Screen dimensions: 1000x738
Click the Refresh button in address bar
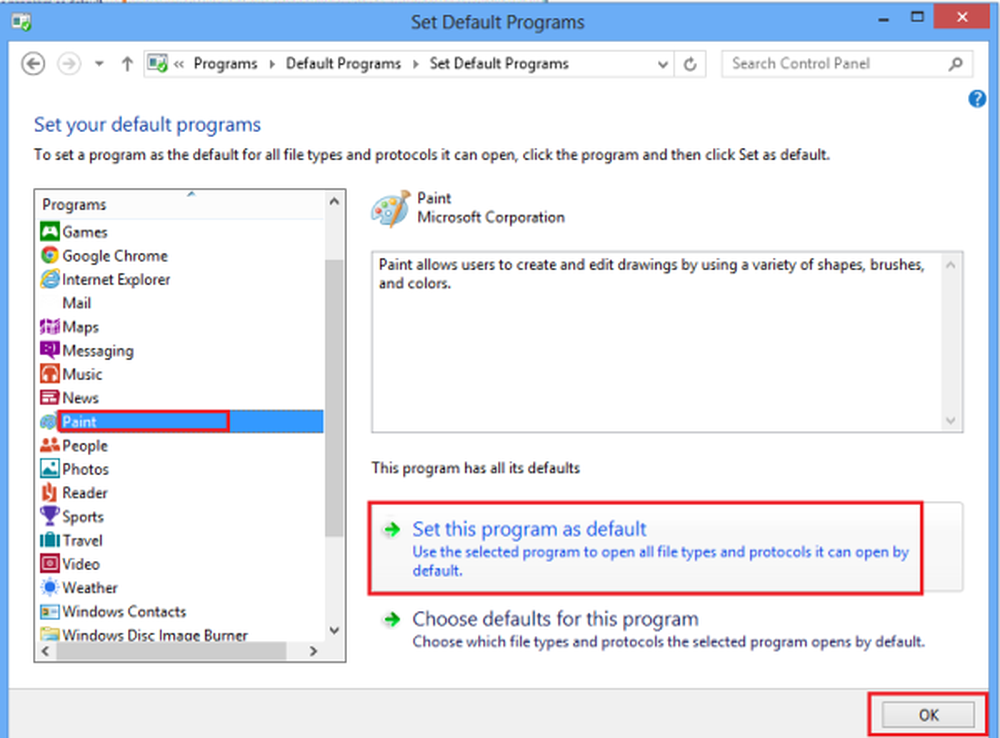[690, 64]
